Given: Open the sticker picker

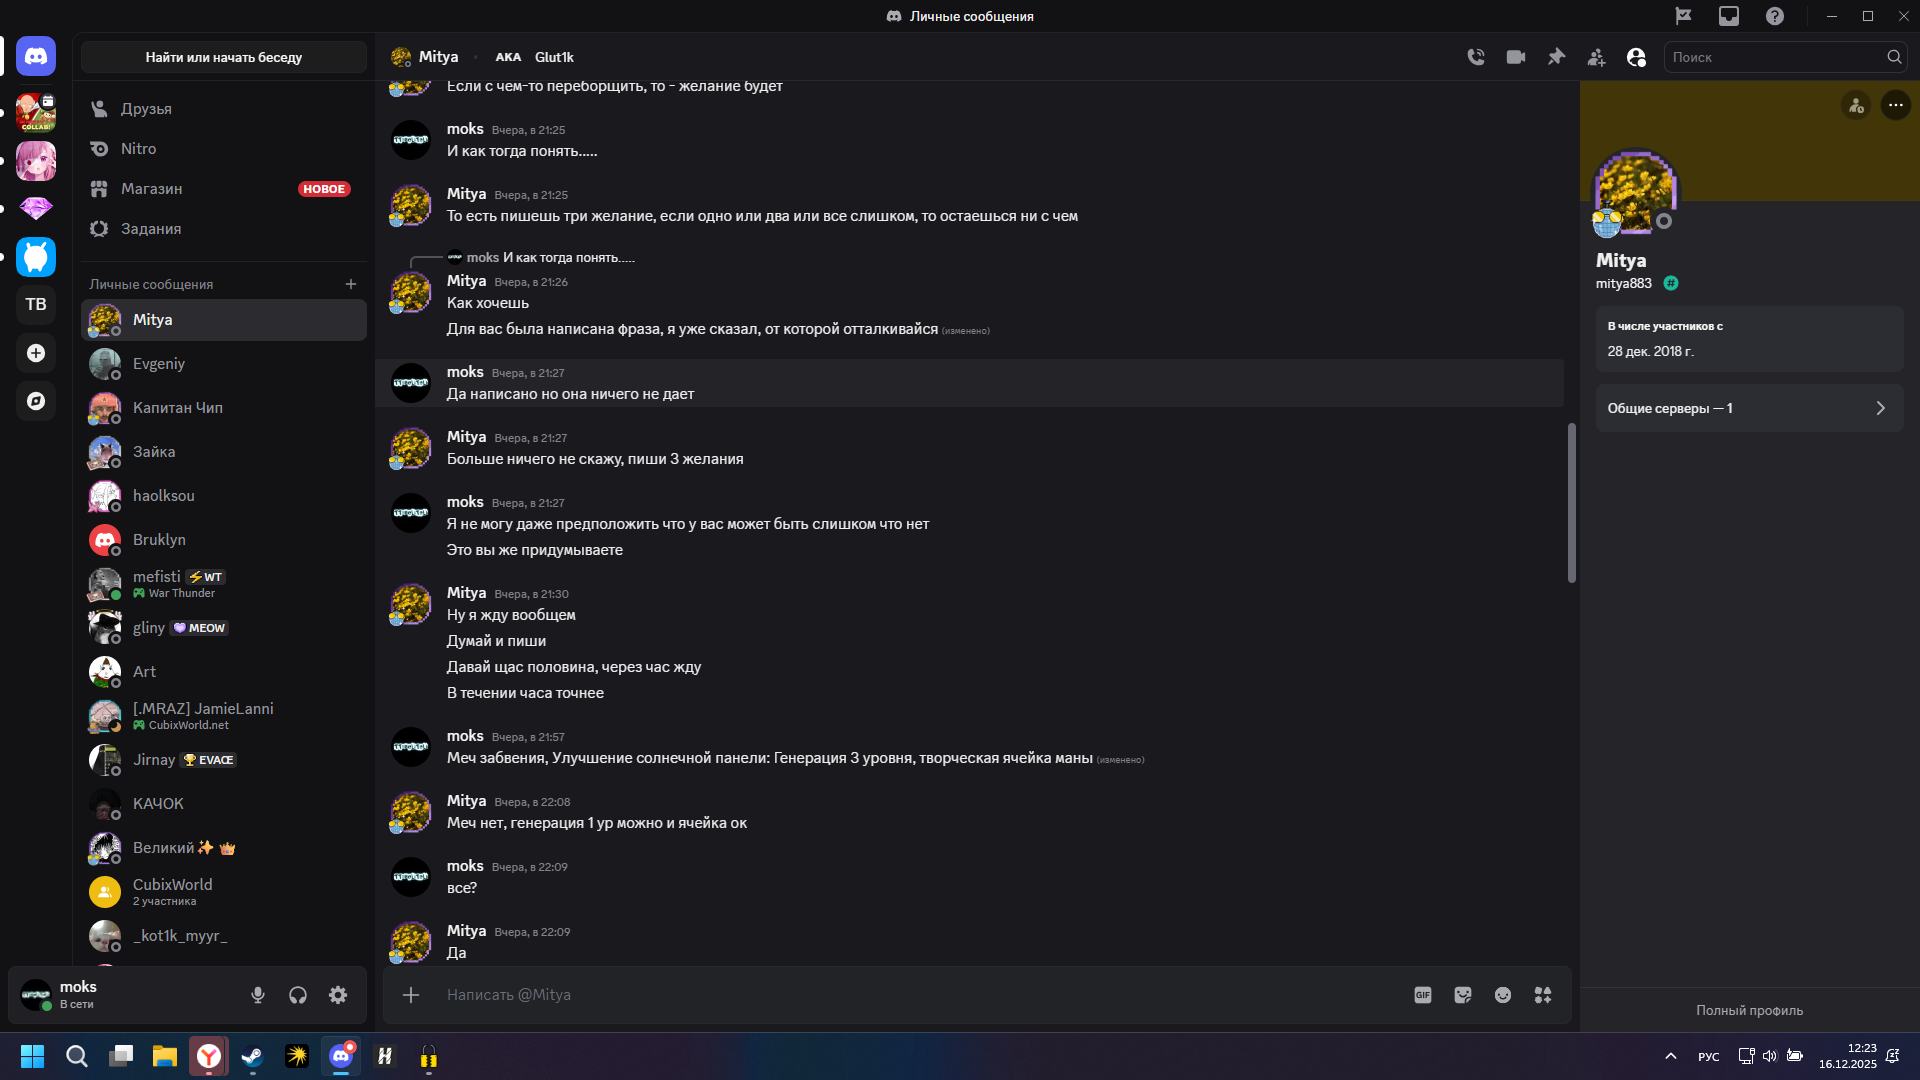Looking at the screenshot, I should pyautogui.click(x=1463, y=995).
